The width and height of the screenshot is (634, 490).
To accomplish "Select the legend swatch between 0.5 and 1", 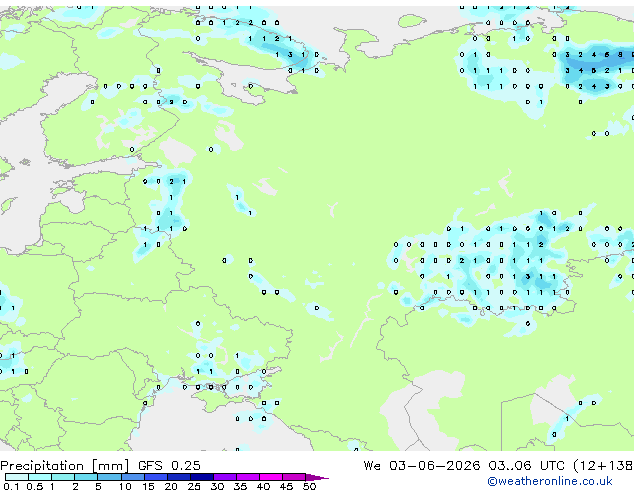I will click(x=40, y=477).
